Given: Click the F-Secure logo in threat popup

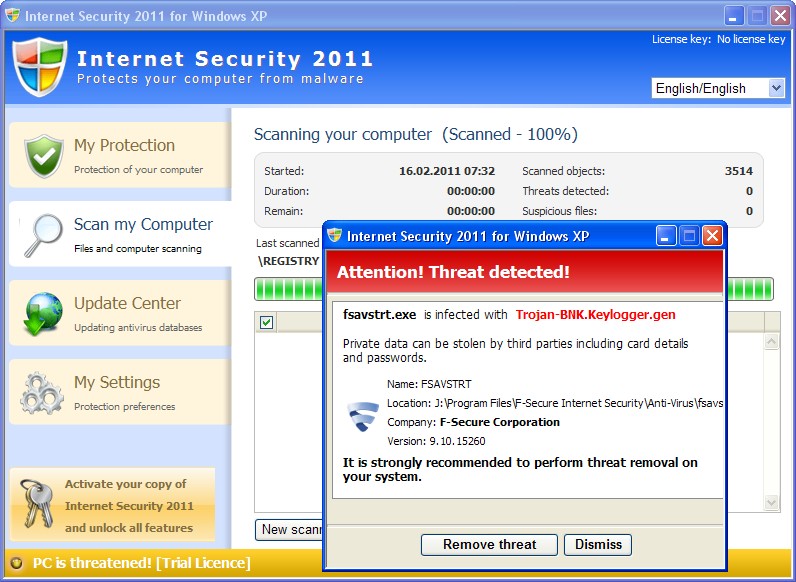Looking at the screenshot, I should pyautogui.click(x=363, y=416).
